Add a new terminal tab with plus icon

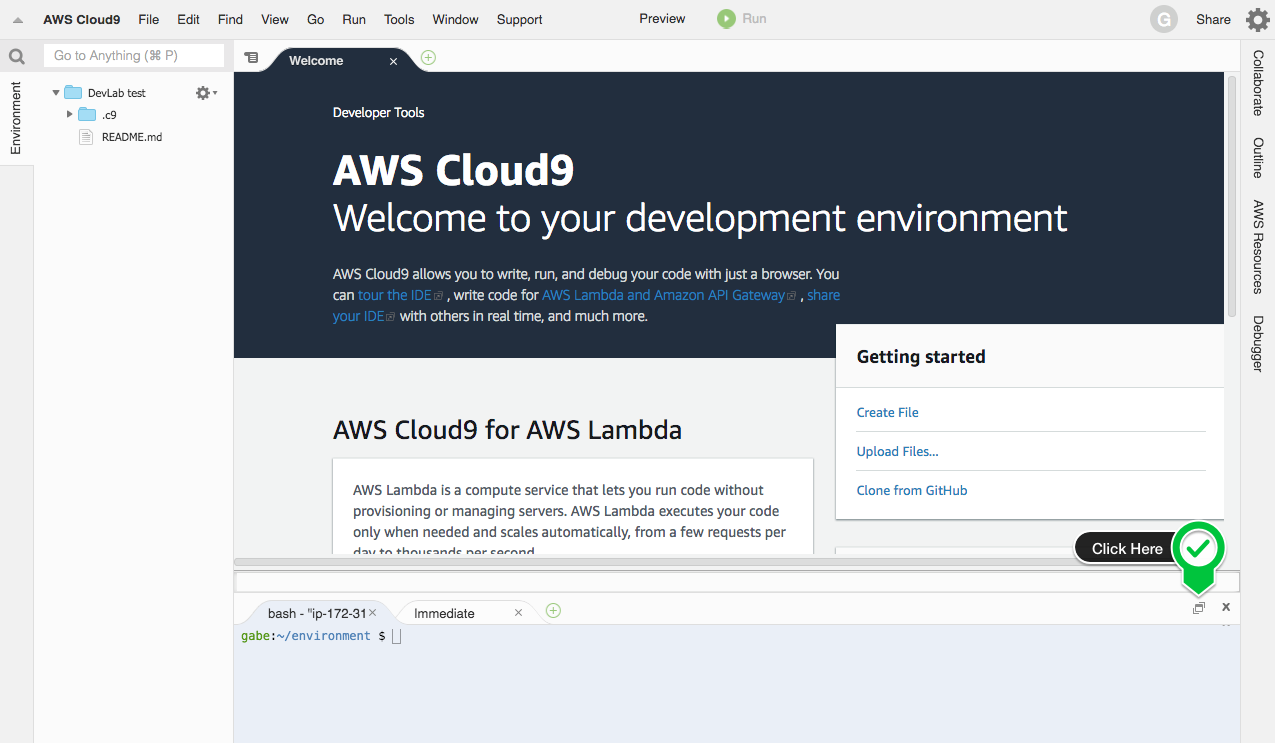(x=553, y=610)
